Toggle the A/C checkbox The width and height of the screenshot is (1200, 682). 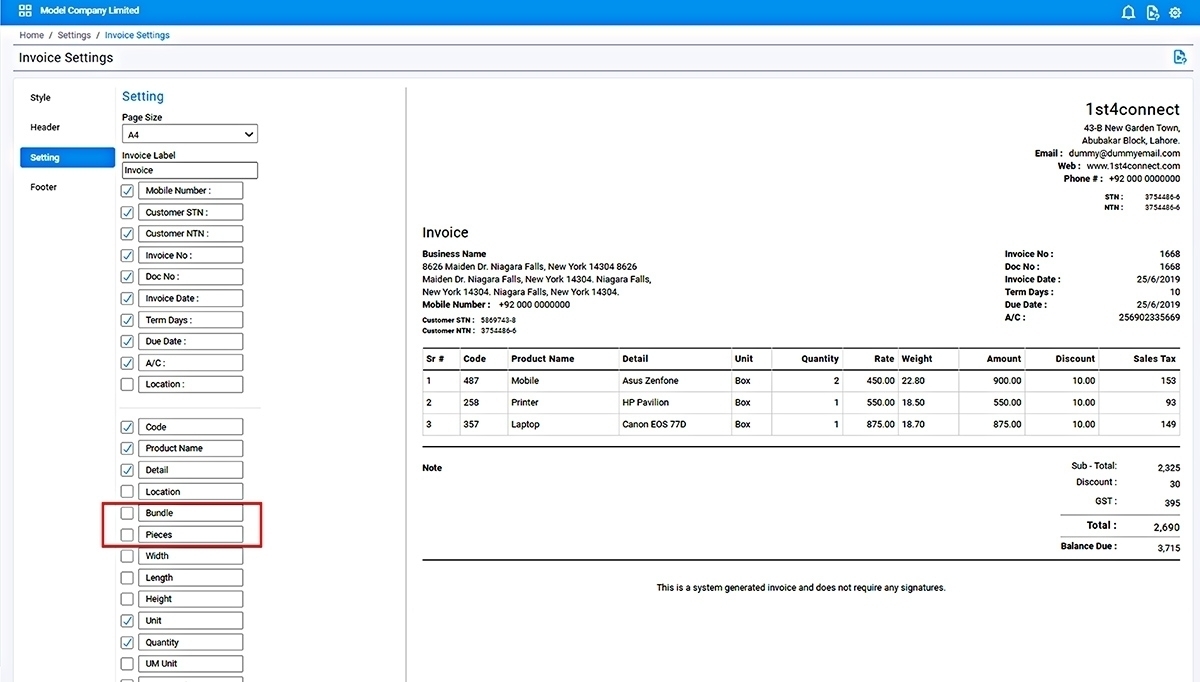click(x=127, y=363)
